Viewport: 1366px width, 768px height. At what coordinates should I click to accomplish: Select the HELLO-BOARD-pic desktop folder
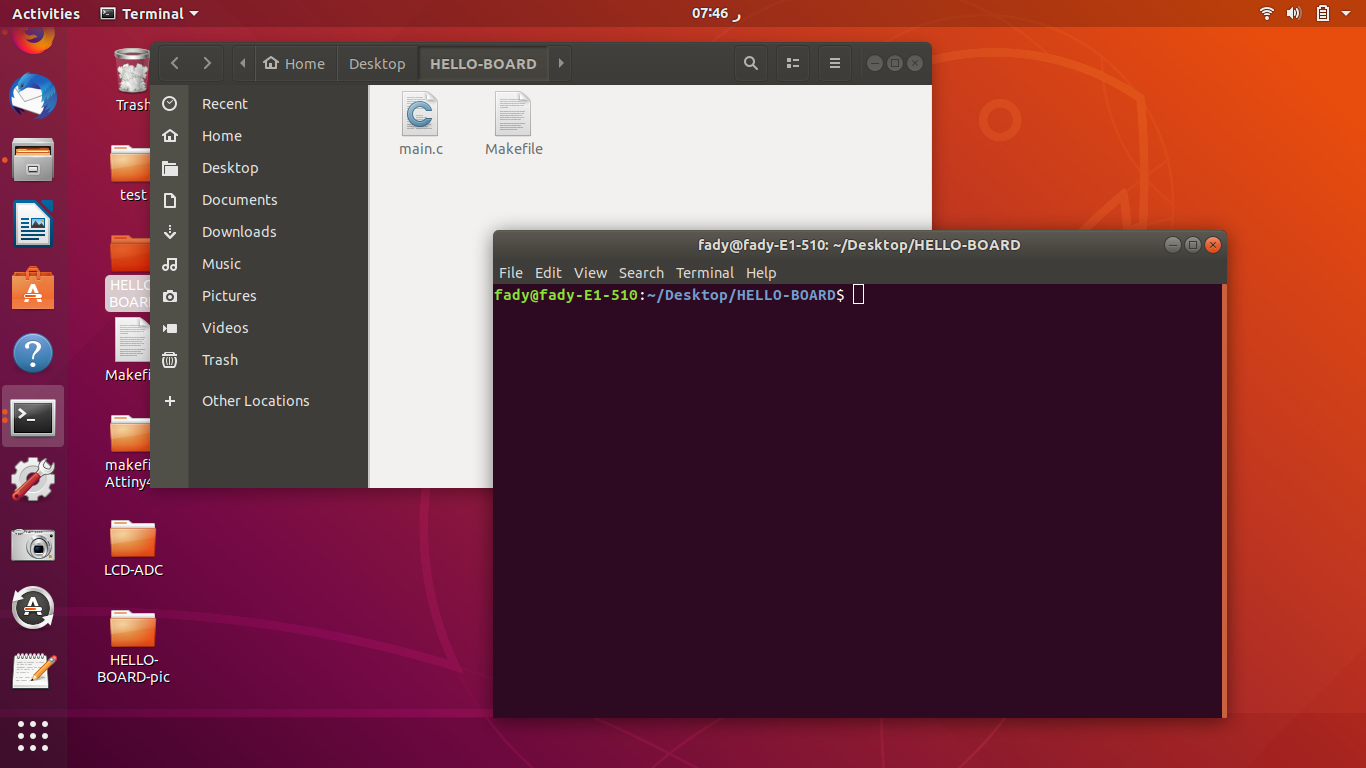coord(133,646)
